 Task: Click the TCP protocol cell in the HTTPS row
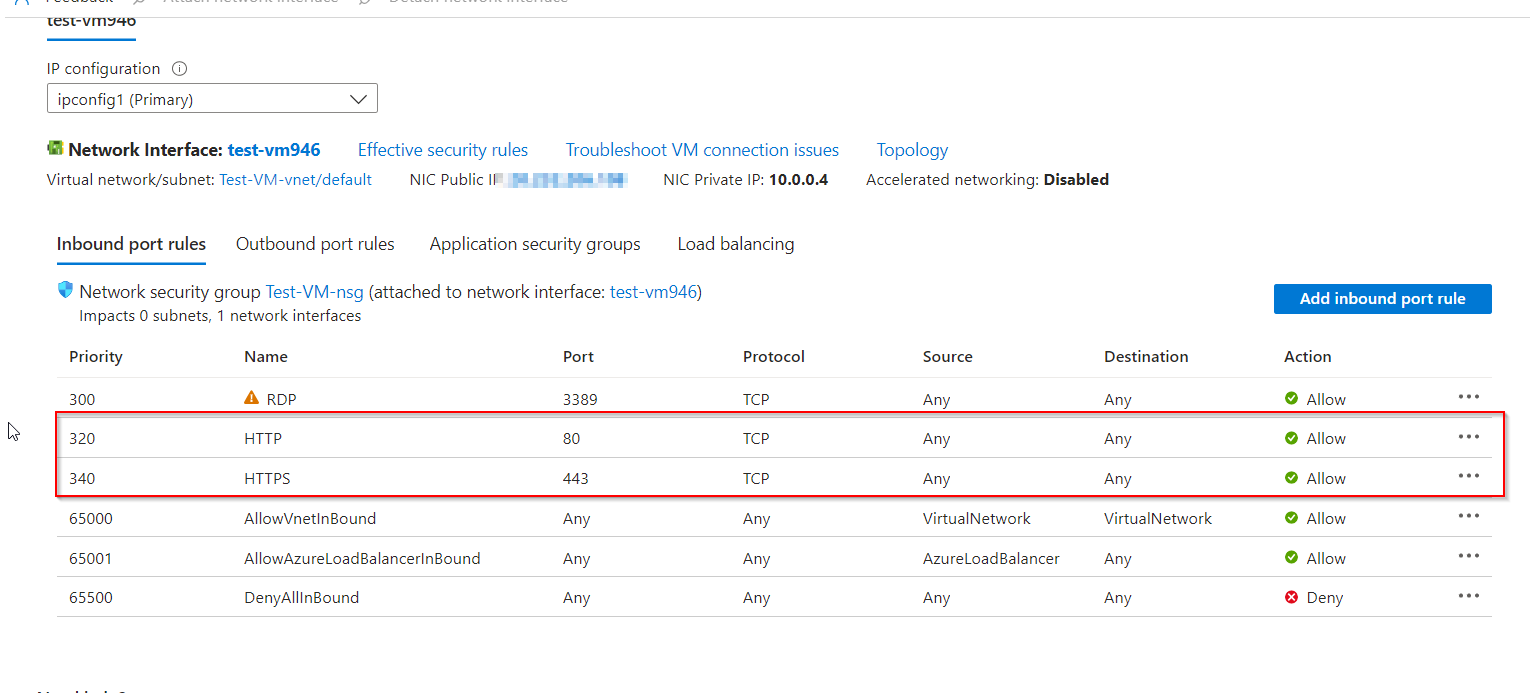tap(756, 479)
